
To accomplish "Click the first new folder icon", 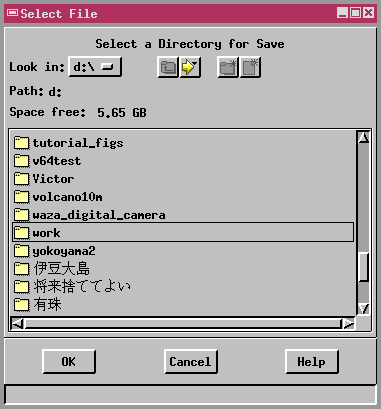I will 228,67.
